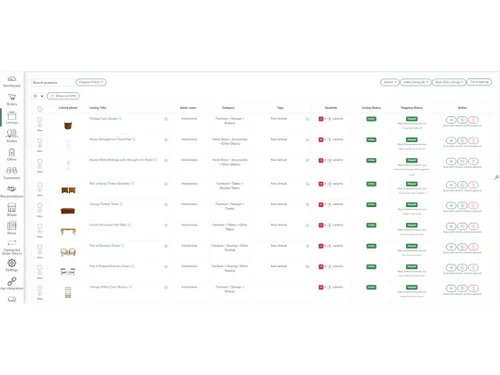The image size is (500, 375).
Task: Expand More under Pair of Directors Chairs checkbox
Action: tap(40, 257)
